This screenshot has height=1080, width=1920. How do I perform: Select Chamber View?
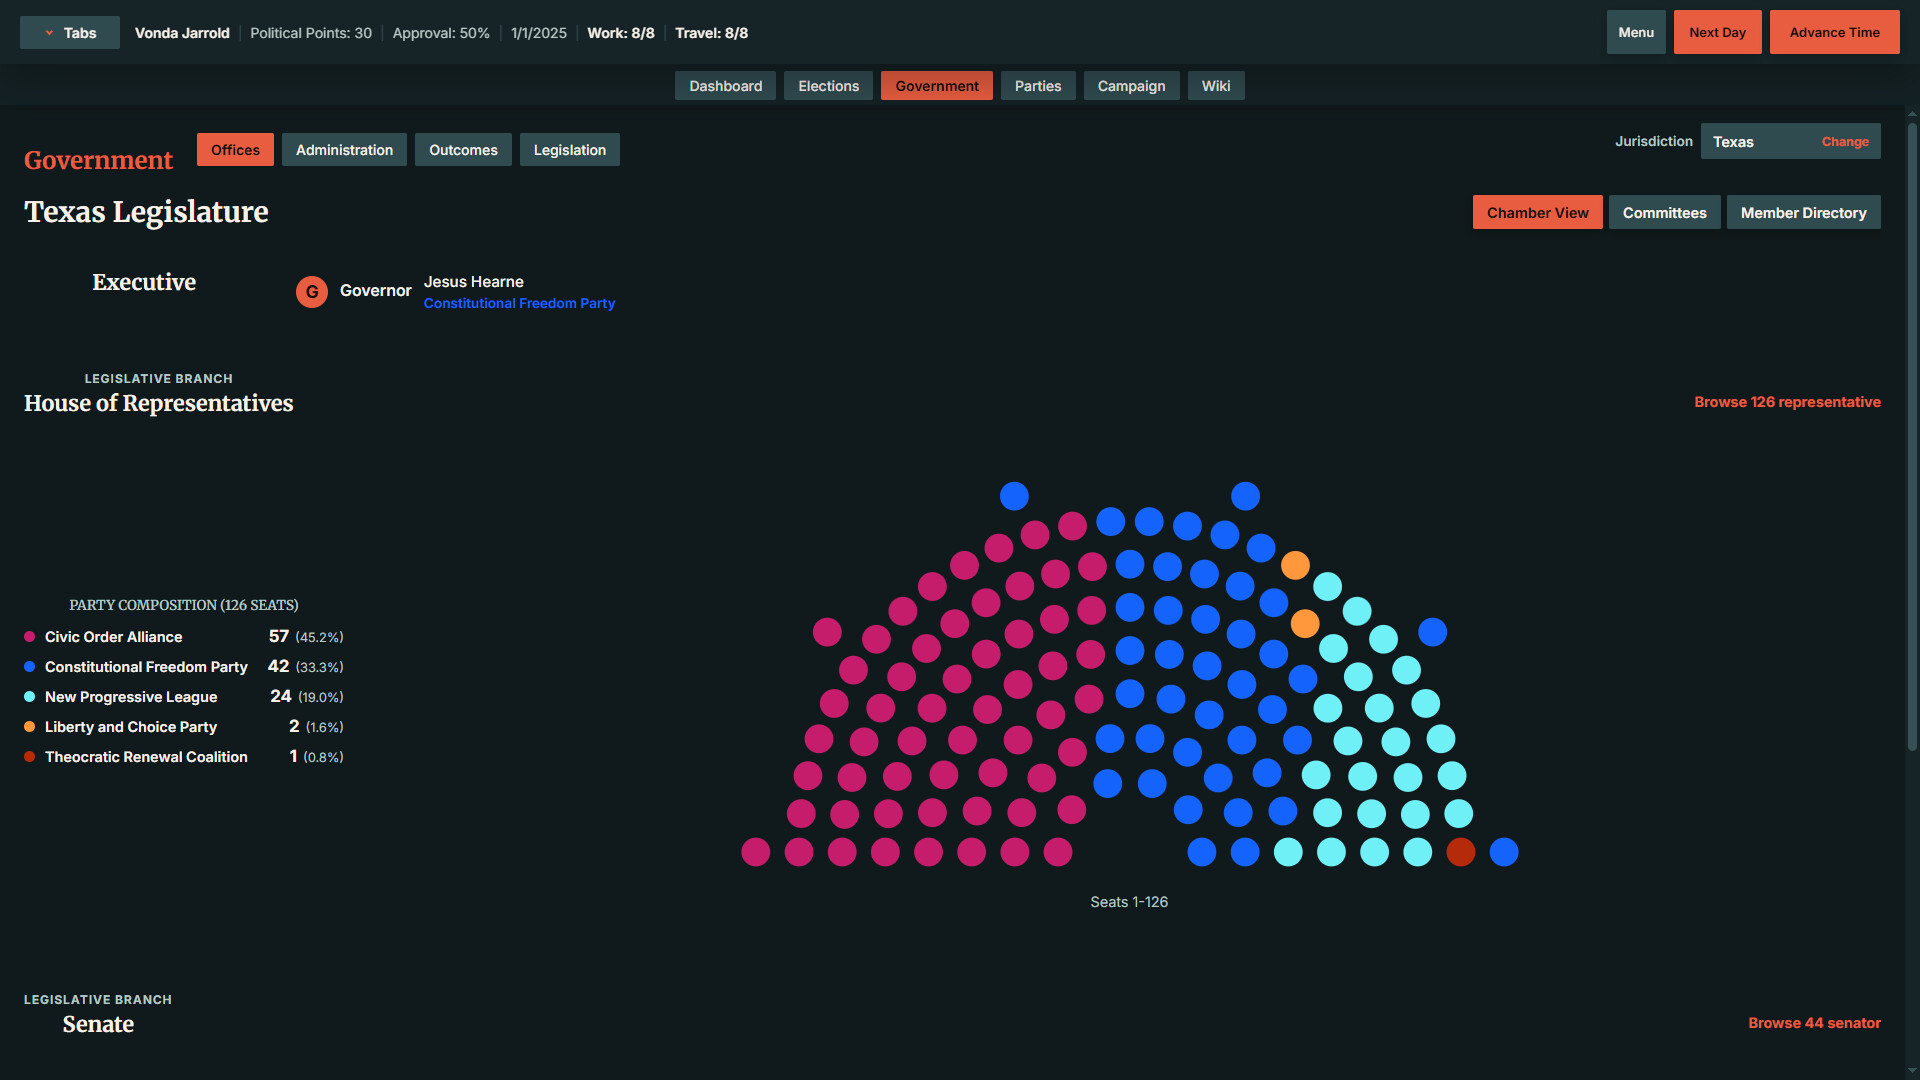[x=1537, y=213]
